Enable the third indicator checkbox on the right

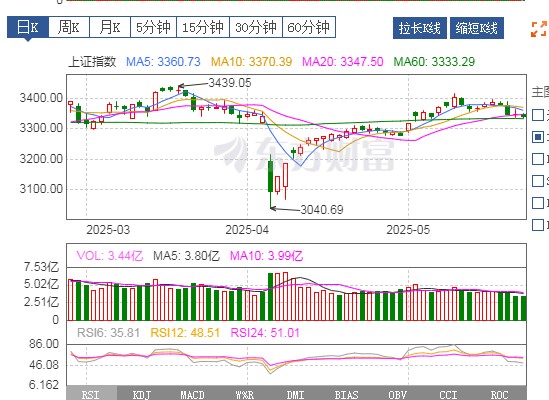[x=538, y=159]
